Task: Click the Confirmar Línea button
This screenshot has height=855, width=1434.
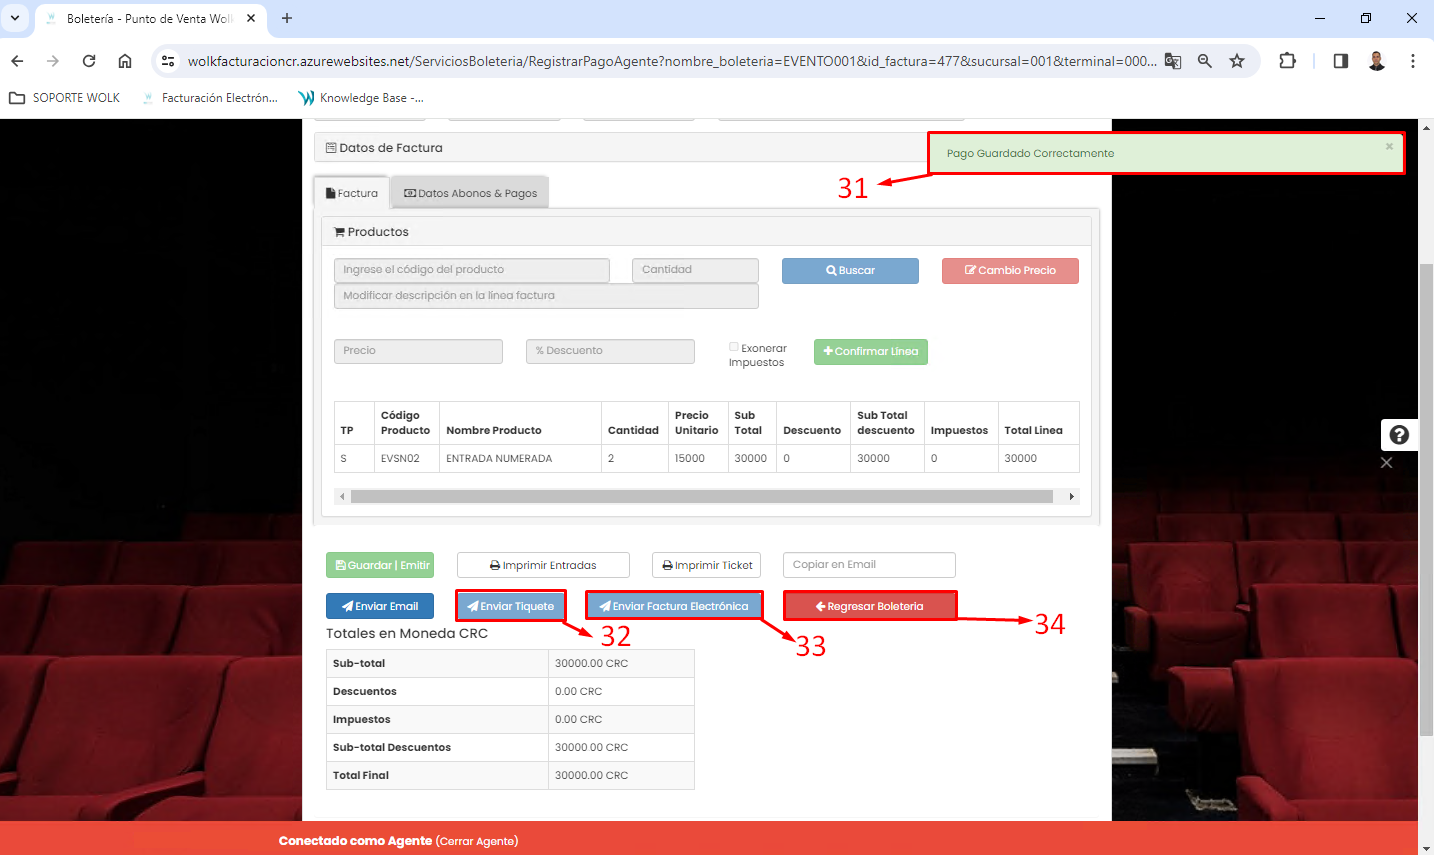Action: click(871, 352)
